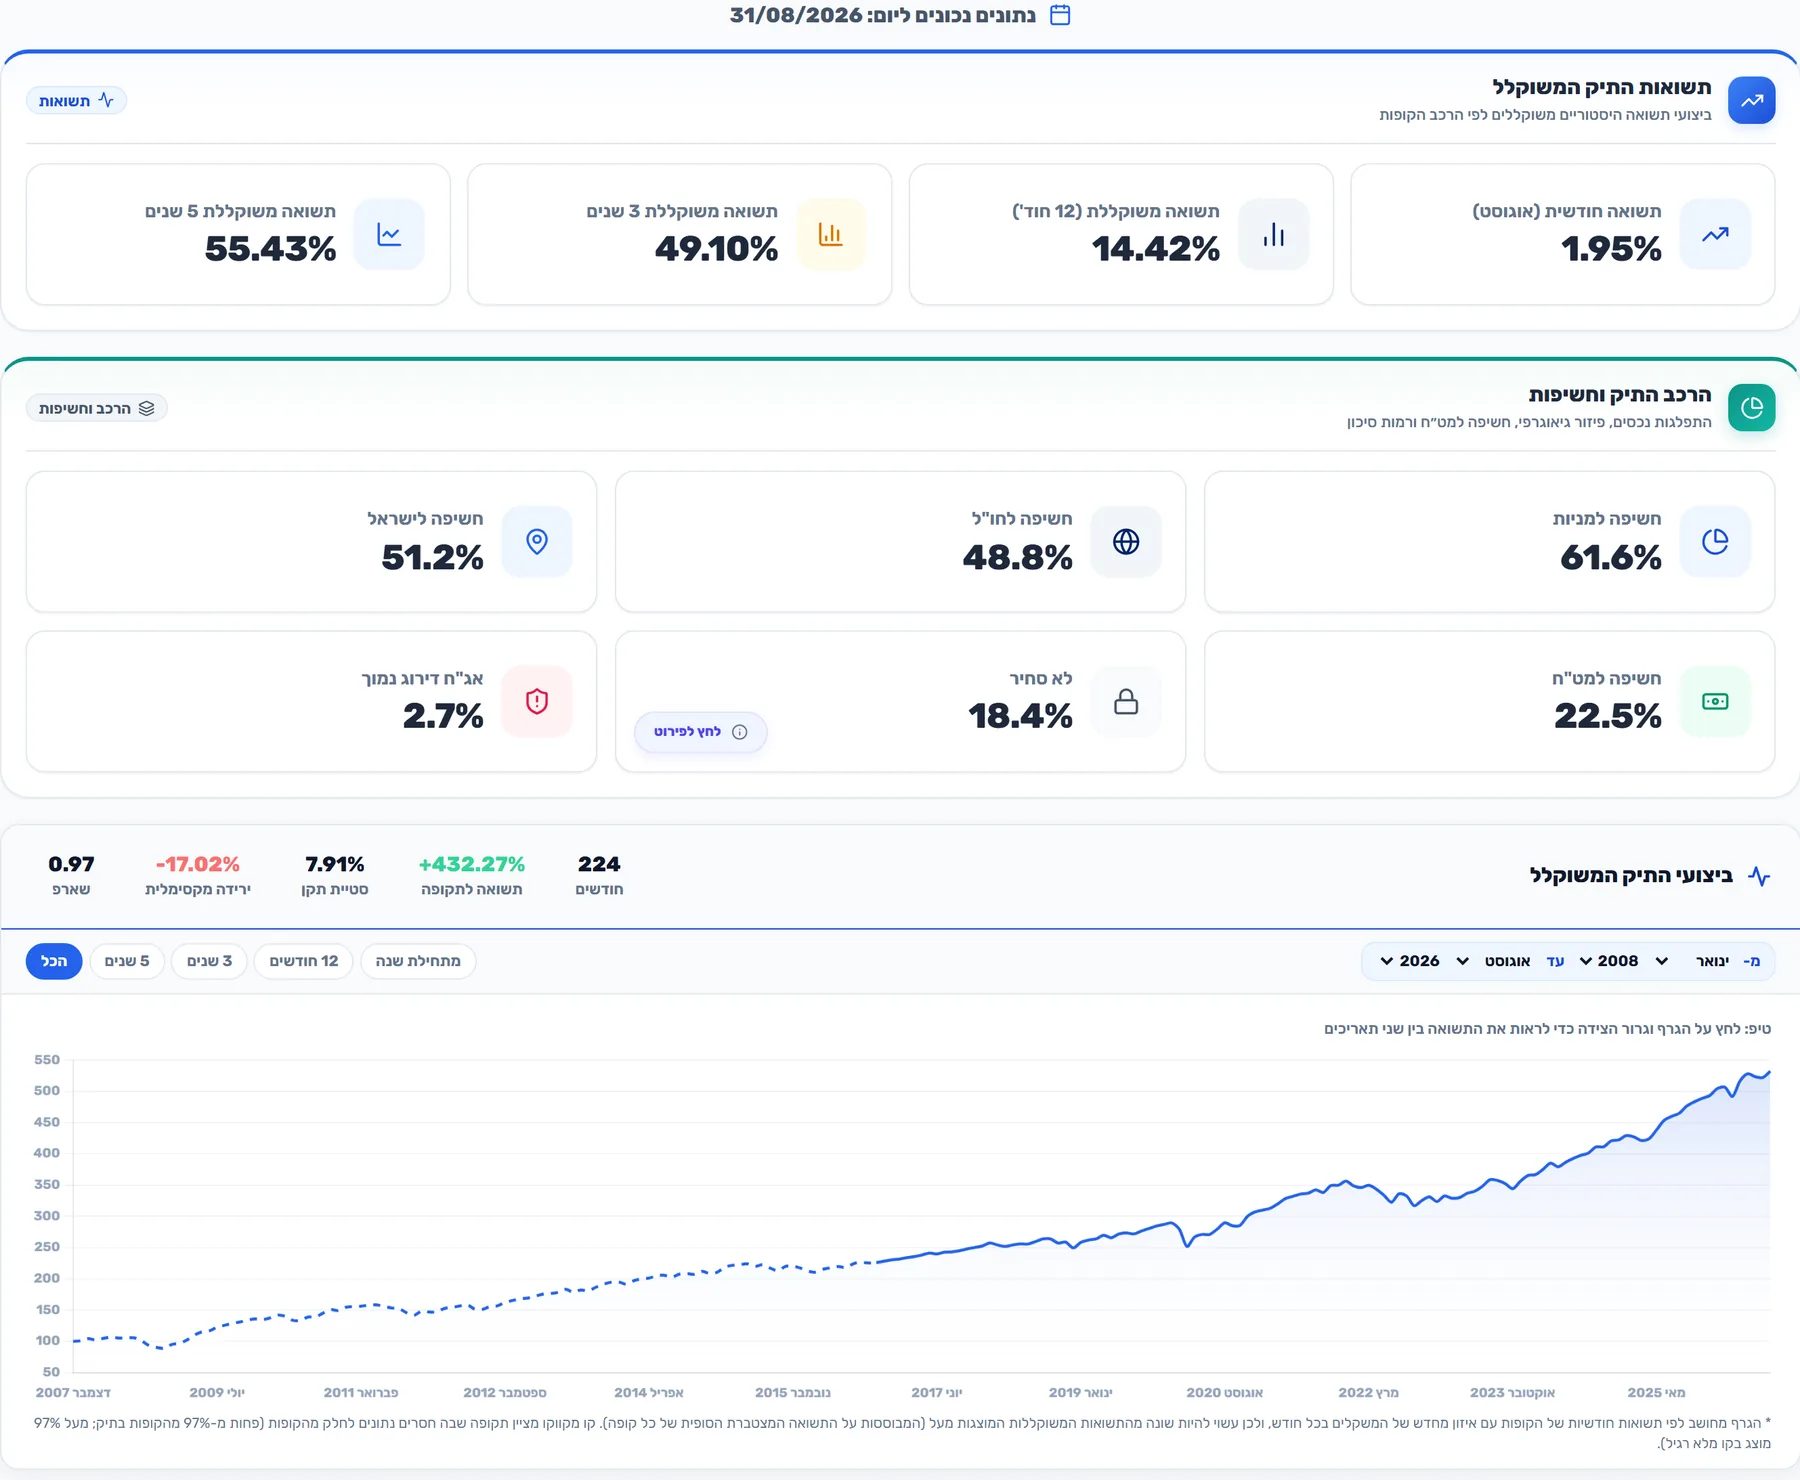Open the end year dropdown 2026

tap(1410, 961)
